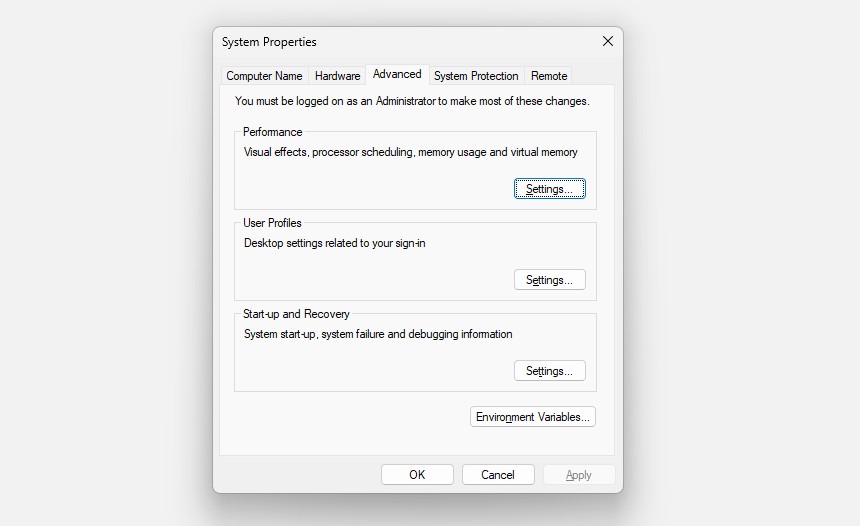Viewport: 860px width, 526px height.
Task: Close the System Properties dialog
Action: tap(608, 41)
